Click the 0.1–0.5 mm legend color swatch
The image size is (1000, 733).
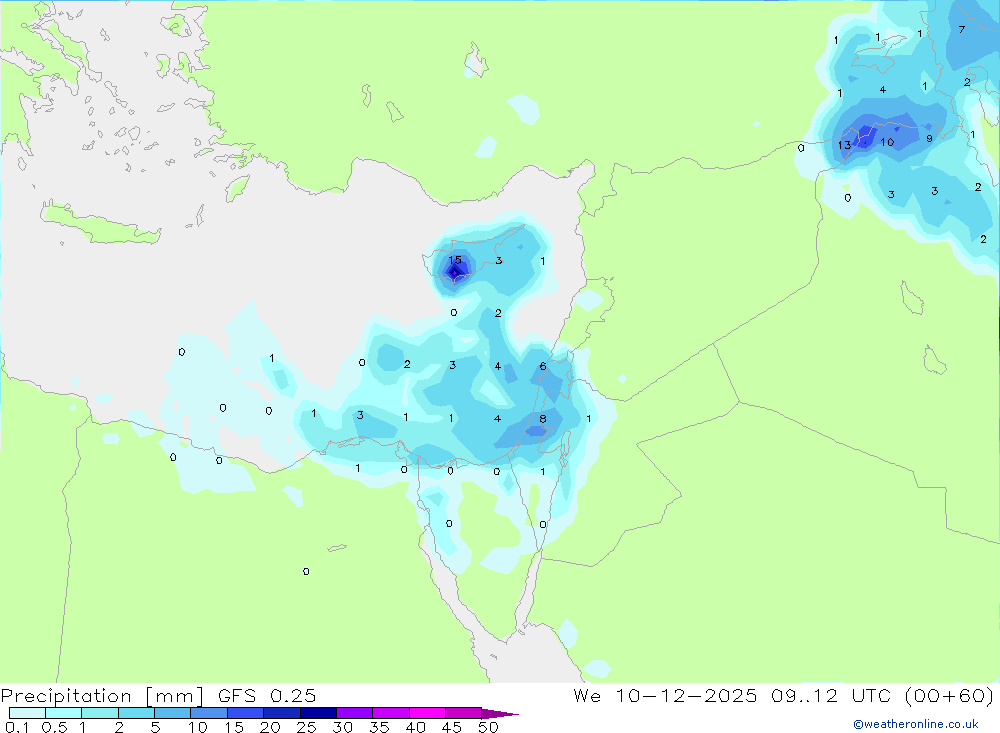[27, 713]
